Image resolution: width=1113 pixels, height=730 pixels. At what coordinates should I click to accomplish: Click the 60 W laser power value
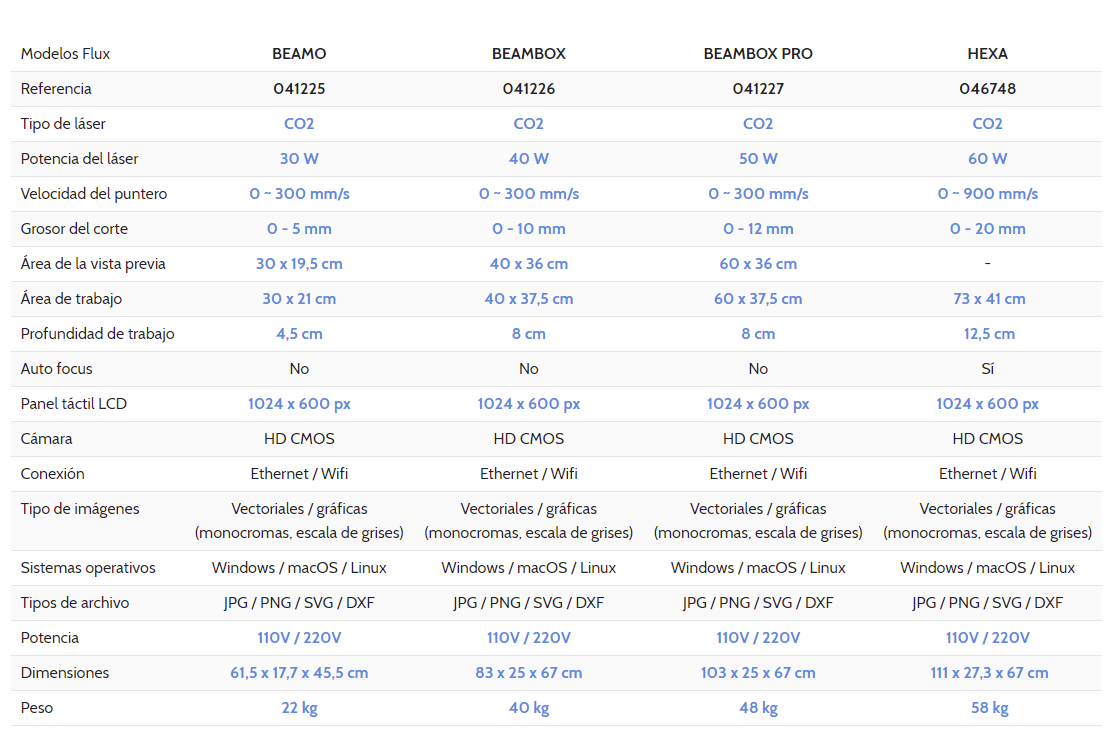pos(987,159)
